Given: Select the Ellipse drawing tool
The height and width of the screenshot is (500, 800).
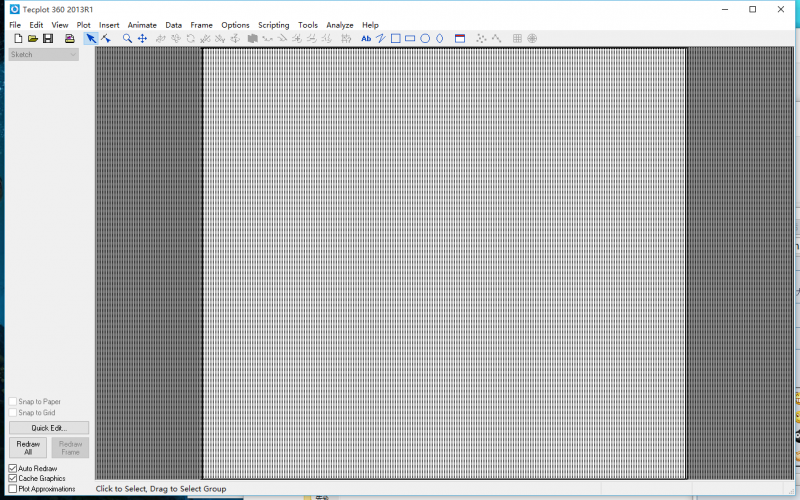Looking at the screenshot, I should pyautogui.click(x=440, y=38).
